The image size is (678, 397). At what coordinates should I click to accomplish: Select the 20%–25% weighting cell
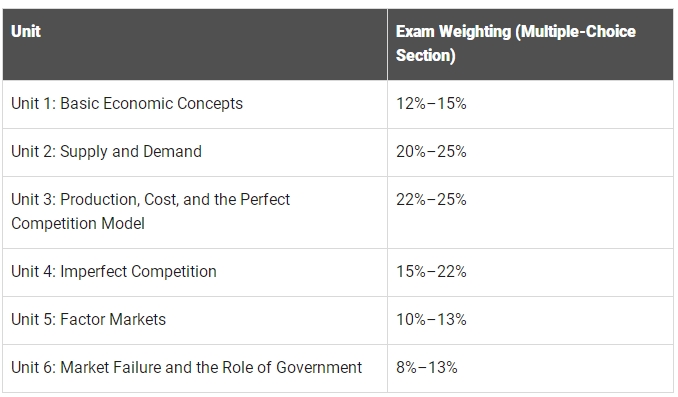tap(530, 152)
